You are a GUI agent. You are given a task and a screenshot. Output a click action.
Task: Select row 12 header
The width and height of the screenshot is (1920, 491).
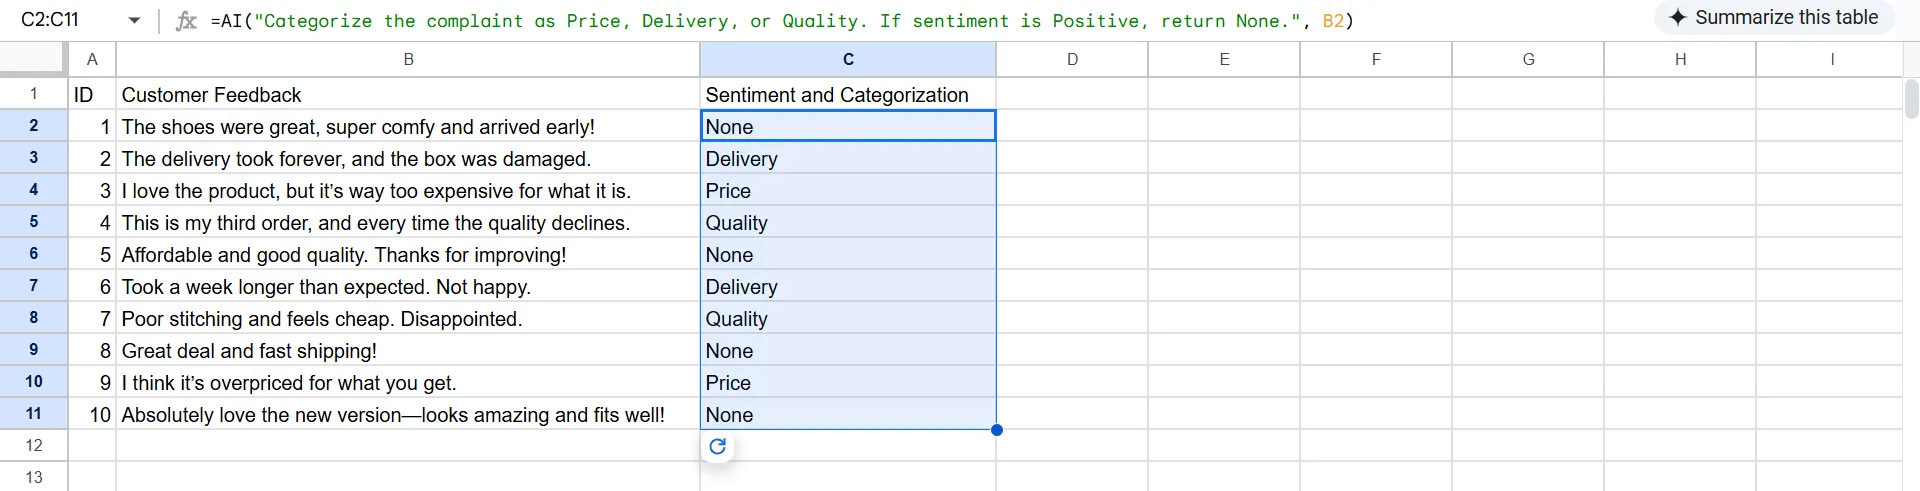point(34,446)
